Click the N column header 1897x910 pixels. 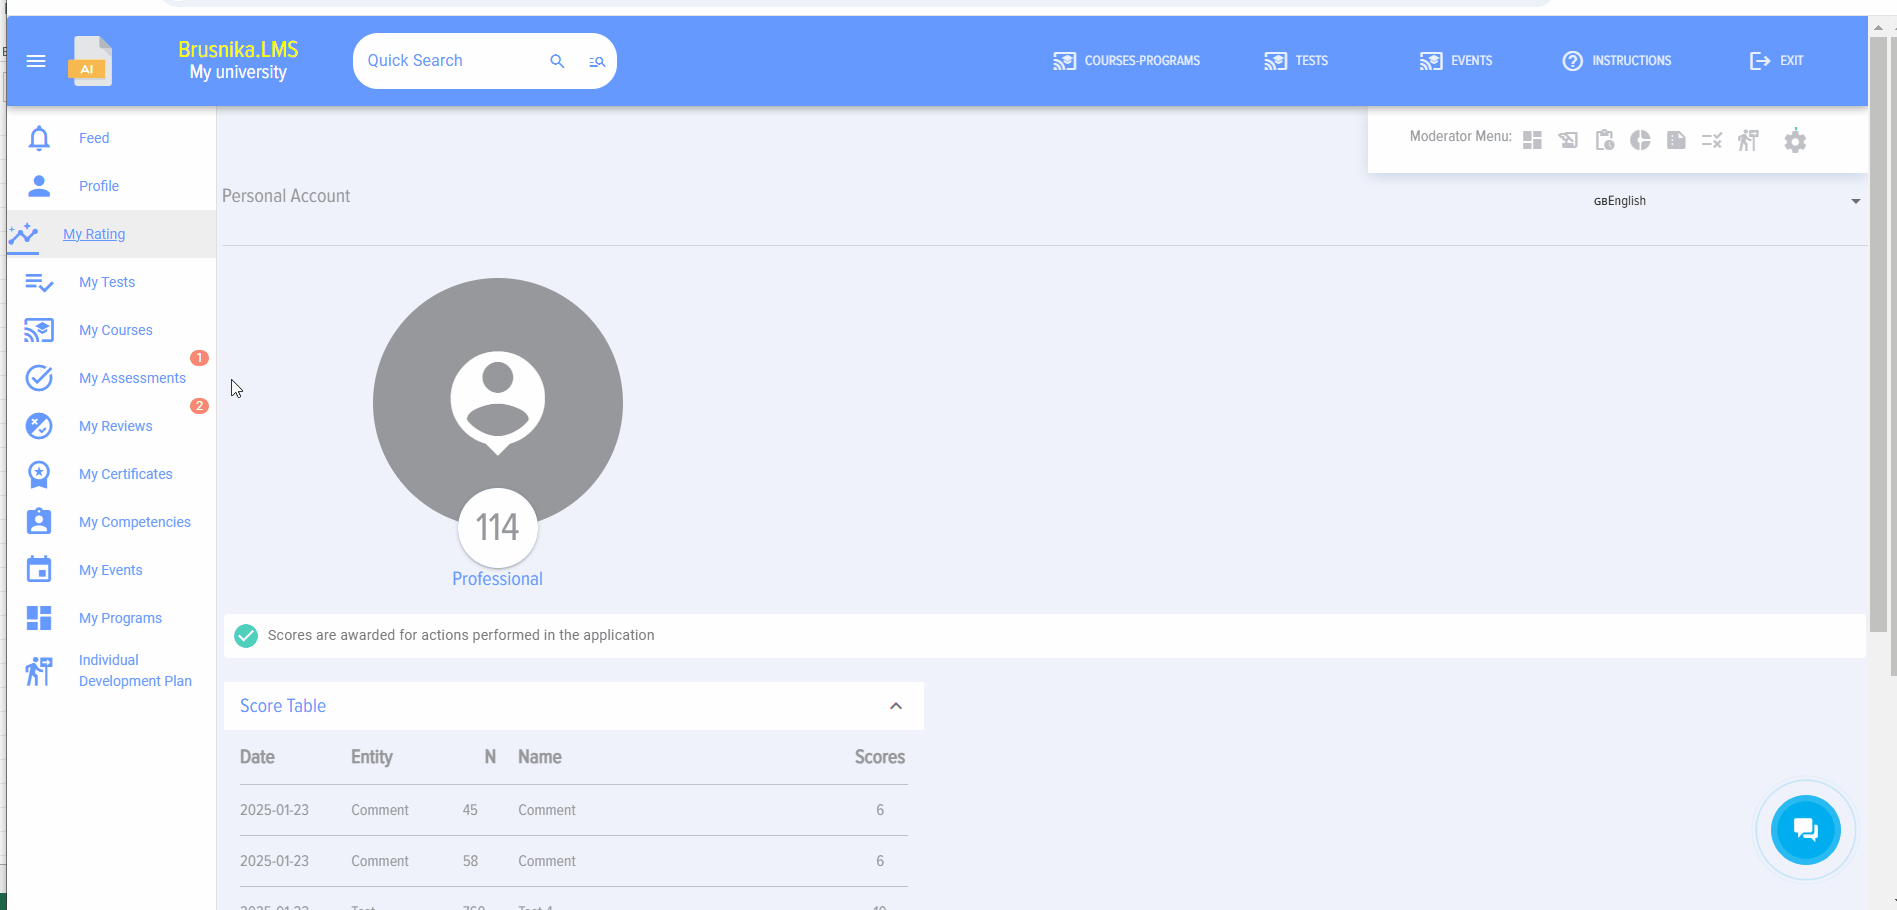[490, 757]
